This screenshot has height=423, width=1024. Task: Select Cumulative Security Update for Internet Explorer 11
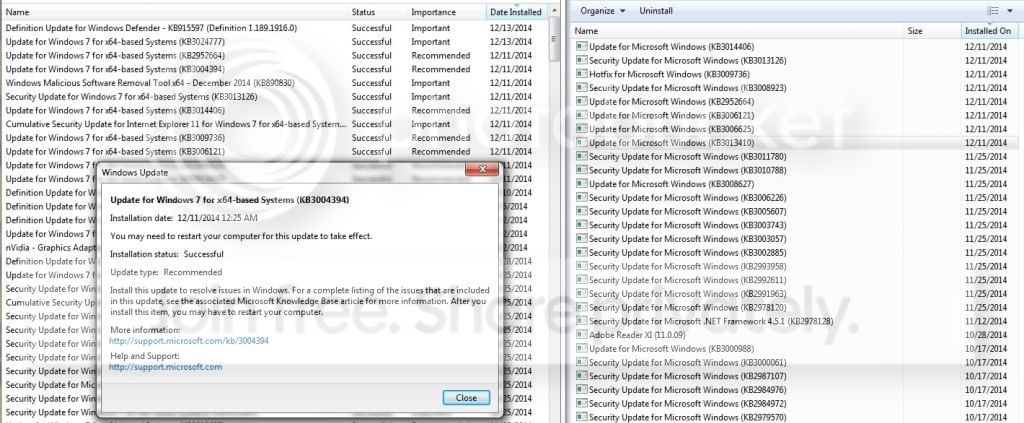274,124
